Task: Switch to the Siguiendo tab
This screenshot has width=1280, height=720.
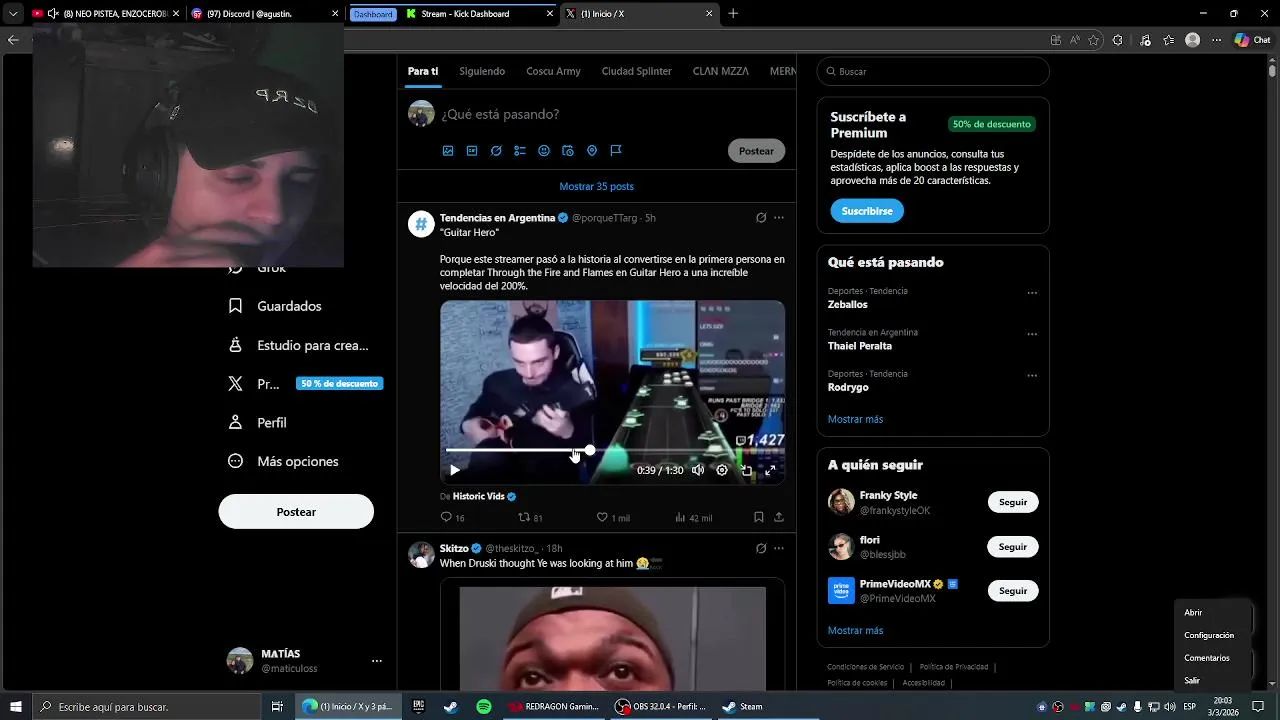Action: [482, 71]
